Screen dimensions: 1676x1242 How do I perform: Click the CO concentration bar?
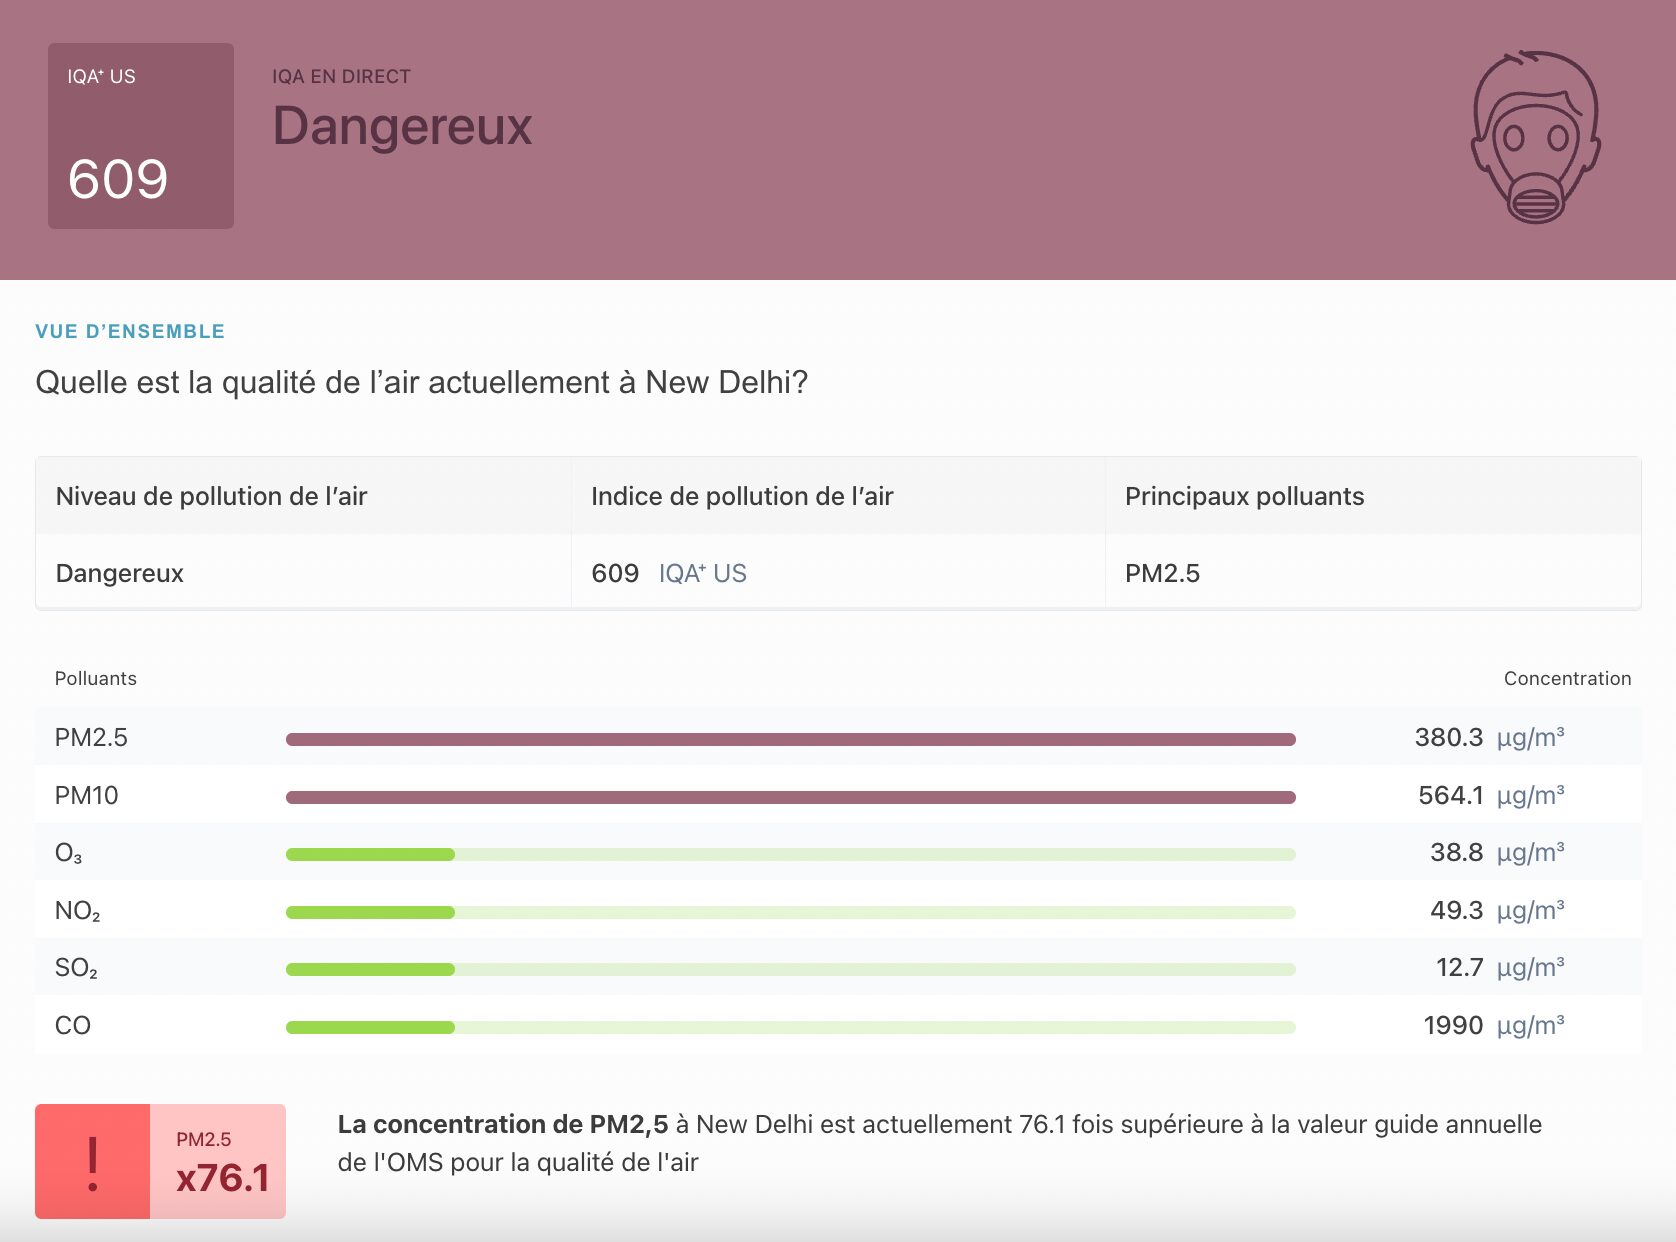790,1027
